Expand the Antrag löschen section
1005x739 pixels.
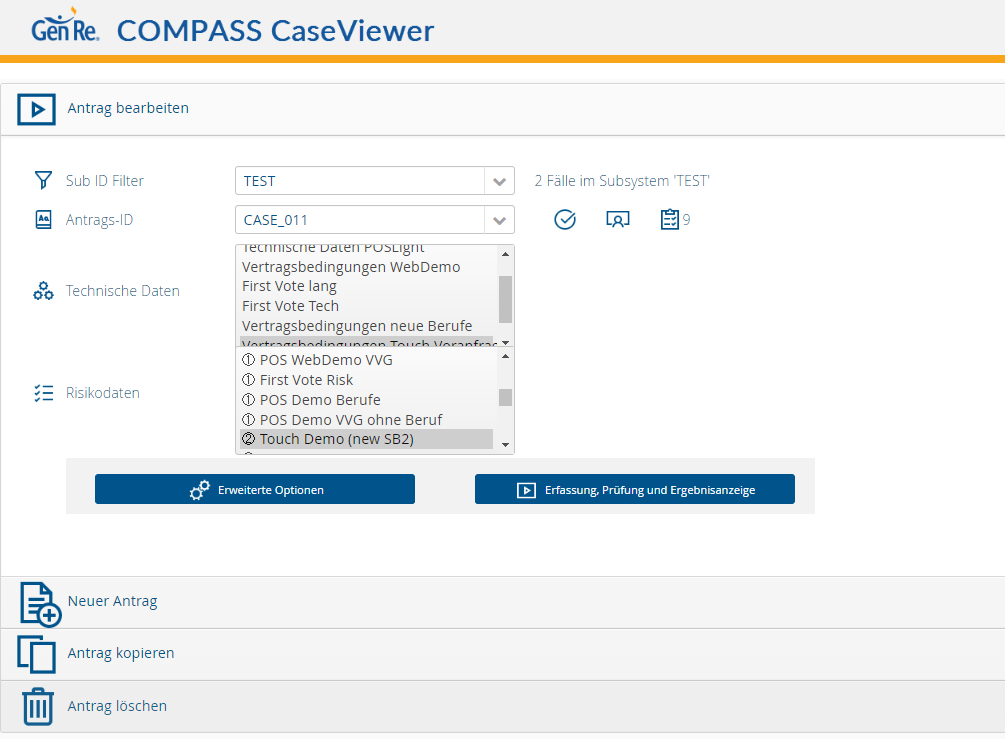pyautogui.click(x=502, y=706)
